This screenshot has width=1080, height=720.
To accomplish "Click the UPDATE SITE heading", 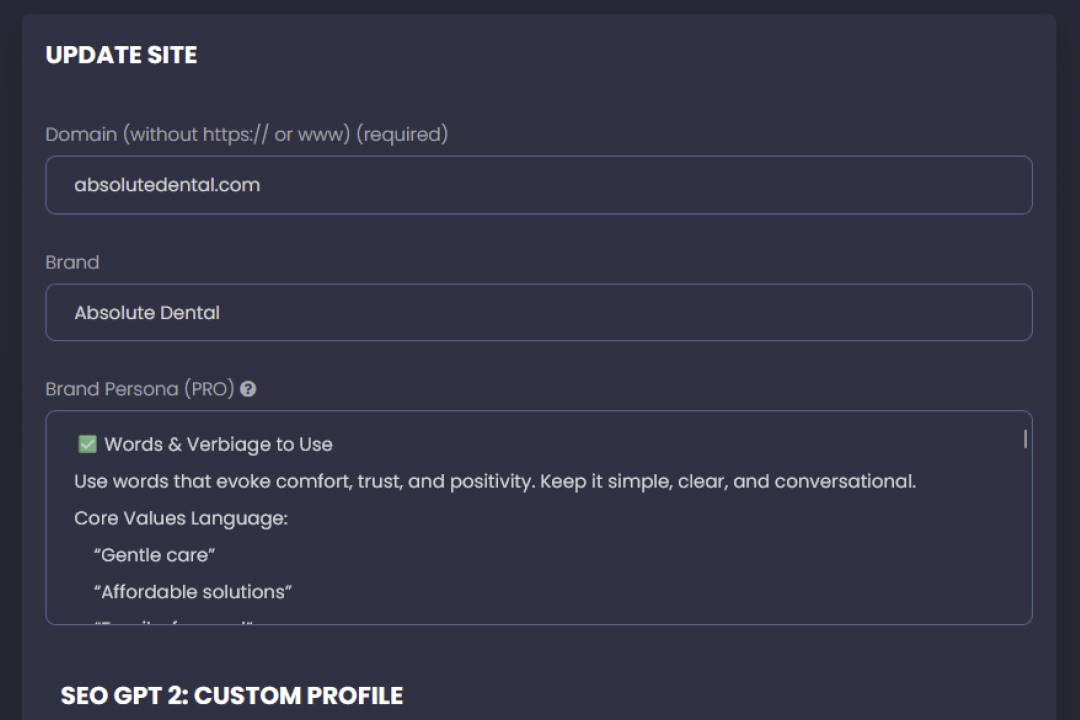I will pyautogui.click(x=121, y=55).
